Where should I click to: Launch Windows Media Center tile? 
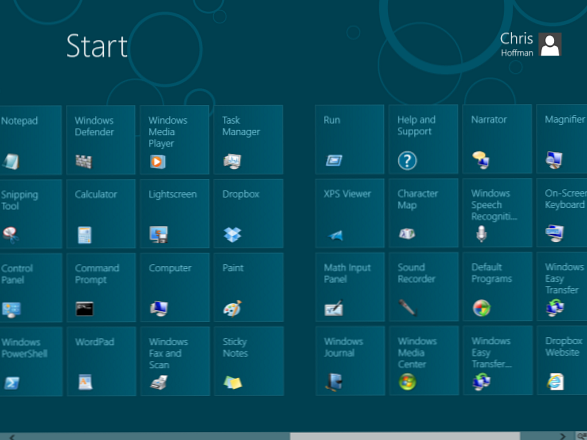[x=424, y=361]
